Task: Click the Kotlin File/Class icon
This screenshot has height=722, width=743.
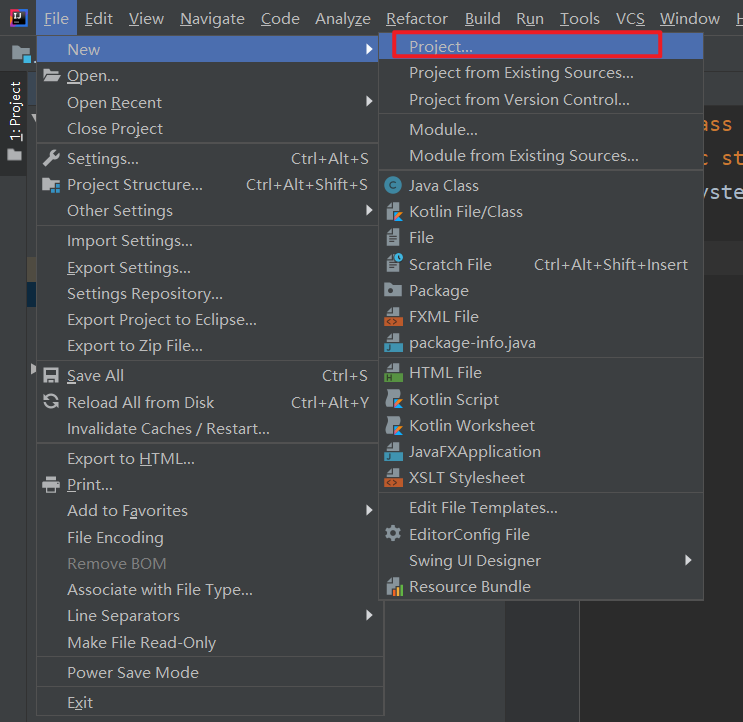Action: 394,212
